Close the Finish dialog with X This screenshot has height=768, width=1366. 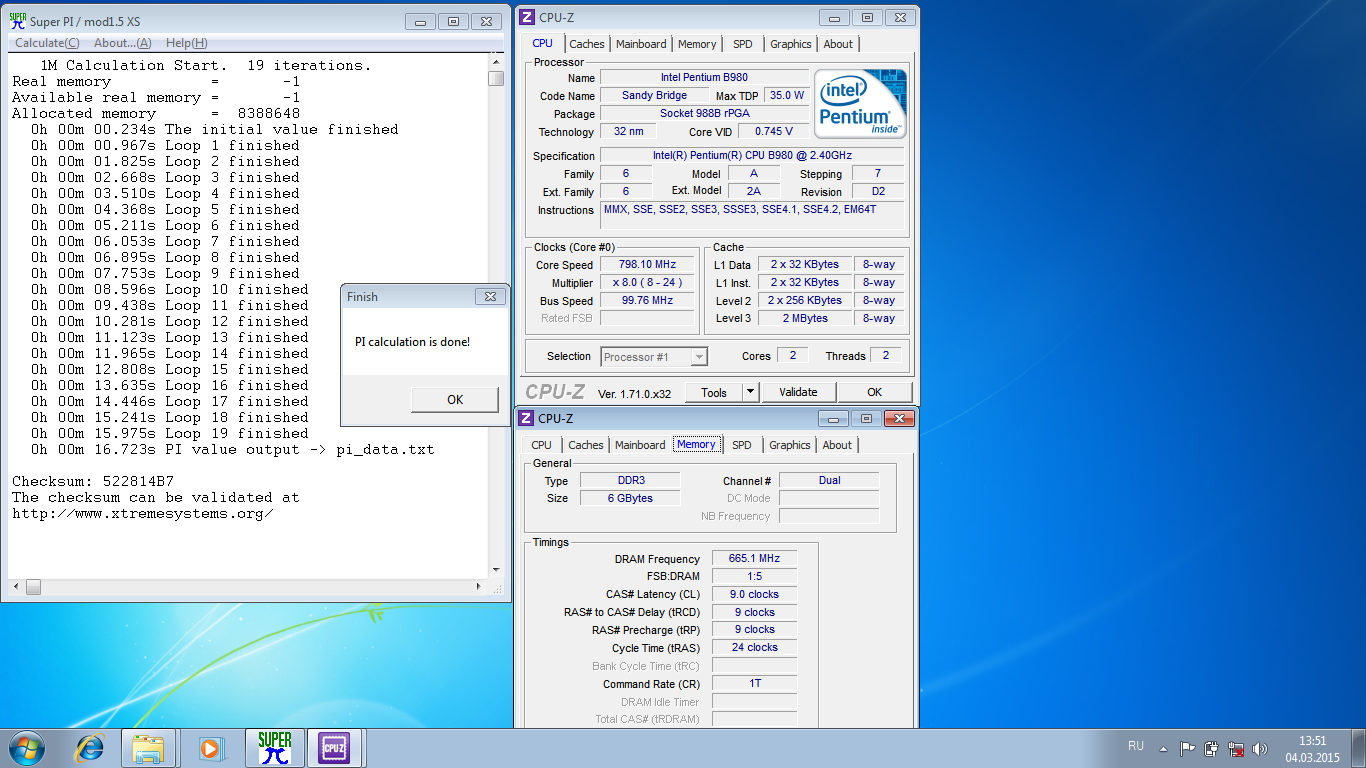[x=489, y=296]
